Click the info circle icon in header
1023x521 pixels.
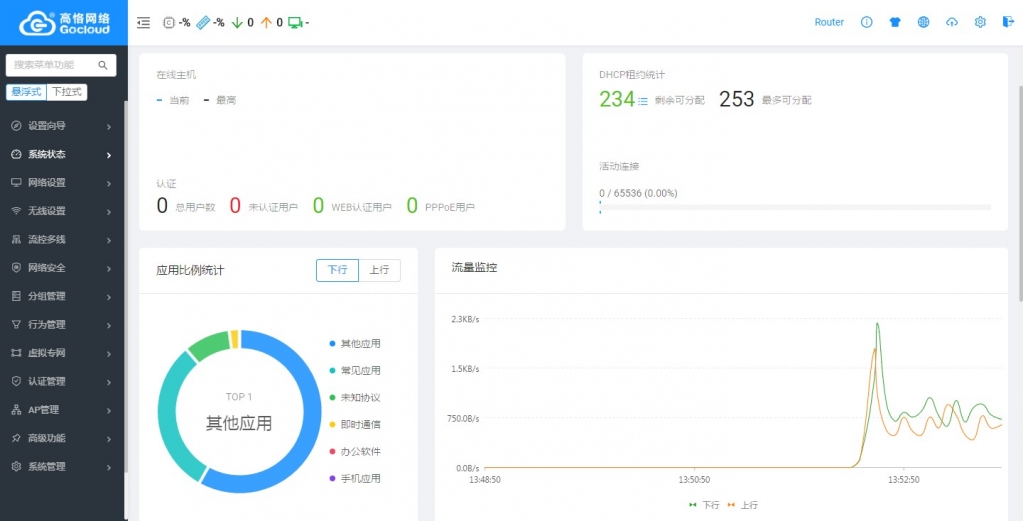click(867, 22)
